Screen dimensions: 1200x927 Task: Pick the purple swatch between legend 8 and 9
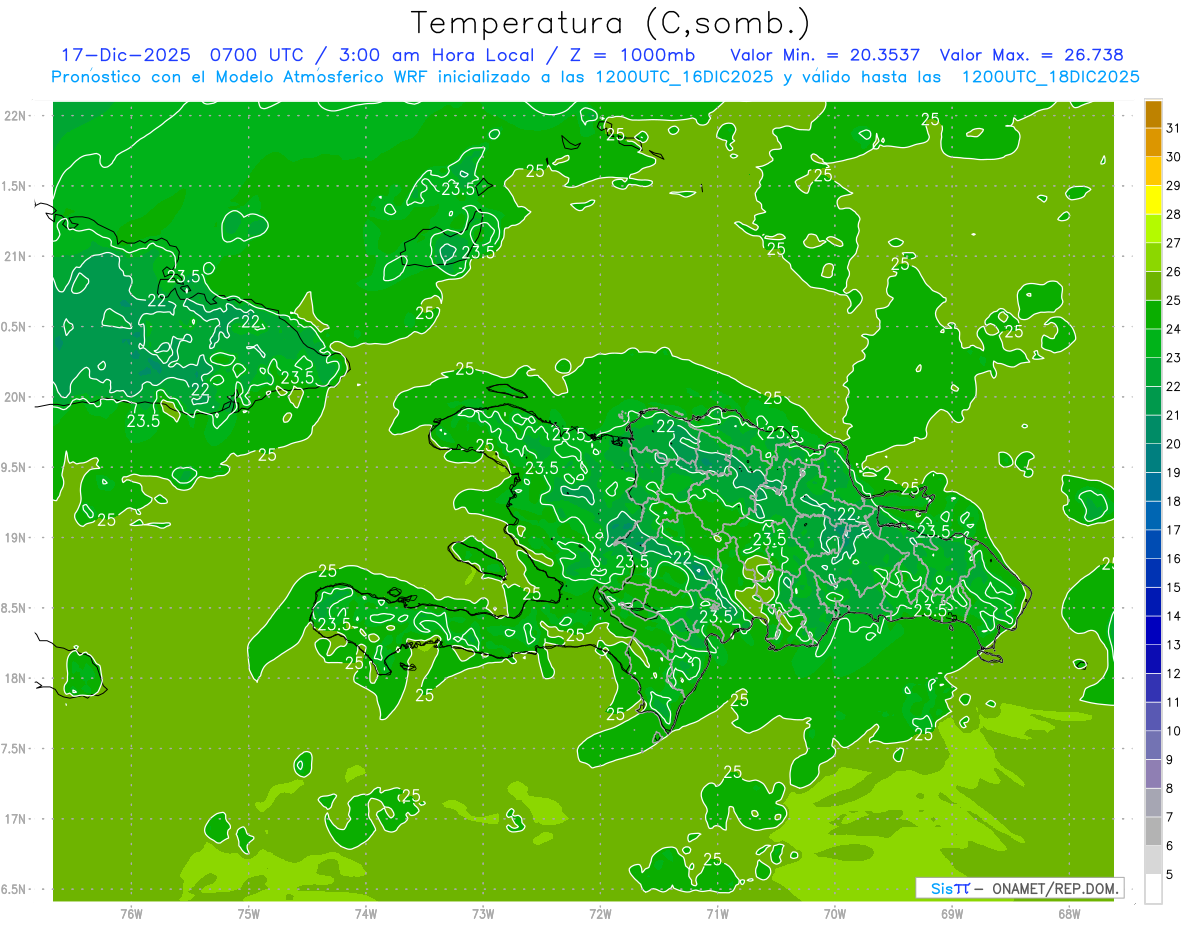[x=1153, y=775]
